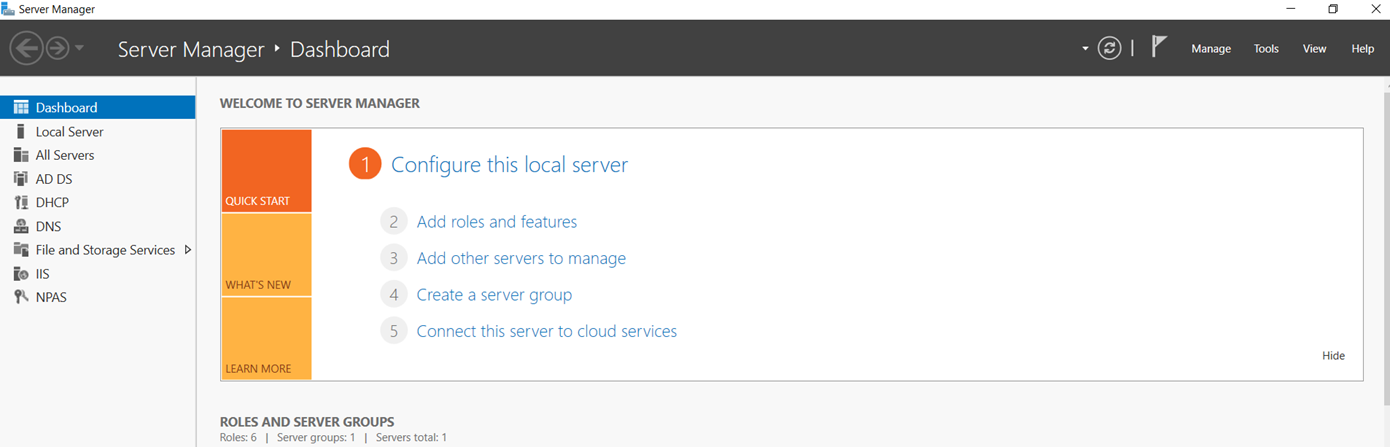Click the NPAS key icon
The width and height of the screenshot is (1390, 447).
point(20,297)
